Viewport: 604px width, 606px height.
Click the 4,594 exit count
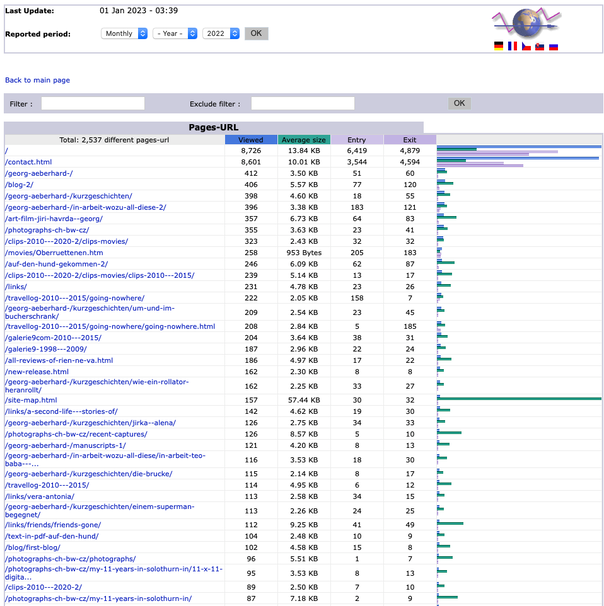click(410, 162)
